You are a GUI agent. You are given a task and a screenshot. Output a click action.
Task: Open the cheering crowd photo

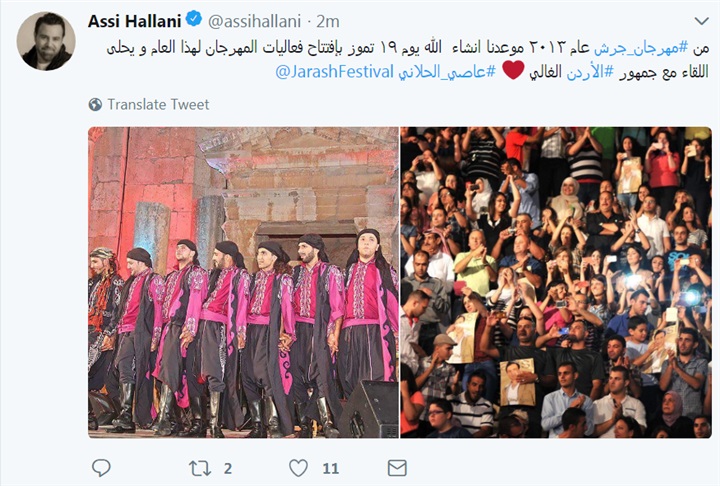coord(556,282)
